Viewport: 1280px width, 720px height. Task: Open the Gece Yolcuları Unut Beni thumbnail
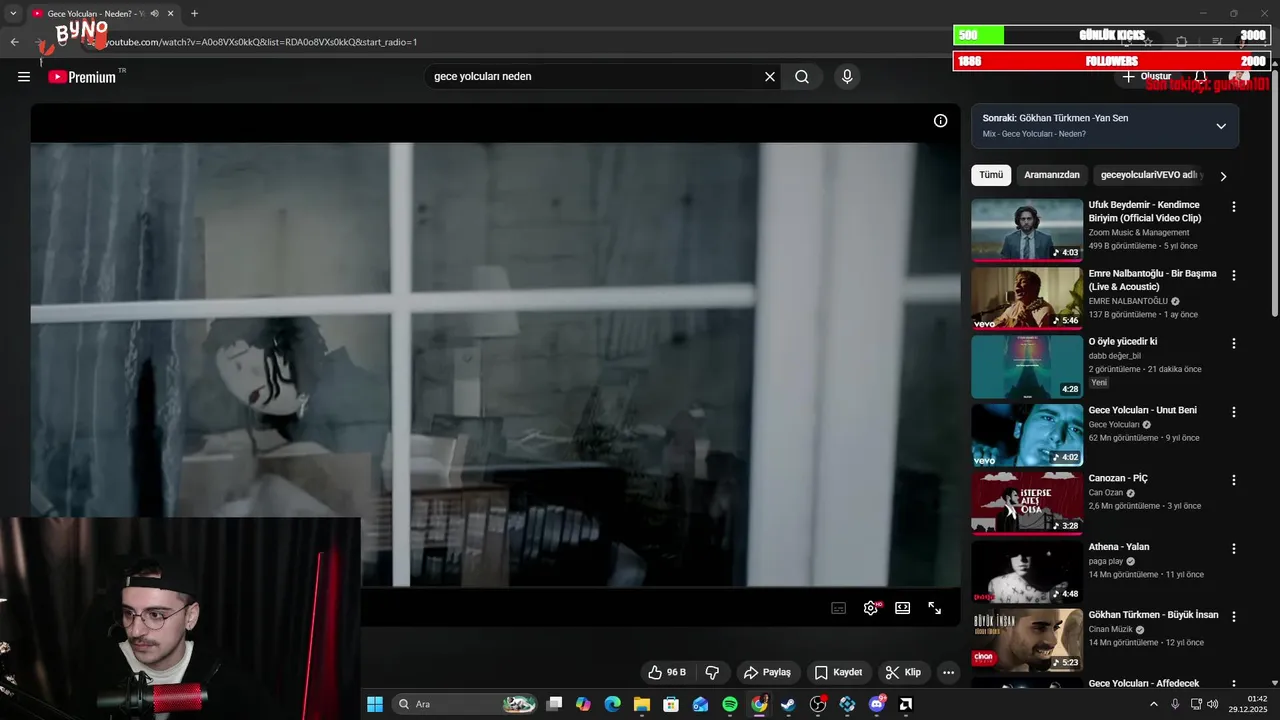pyautogui.click(x=1027, y=435)
